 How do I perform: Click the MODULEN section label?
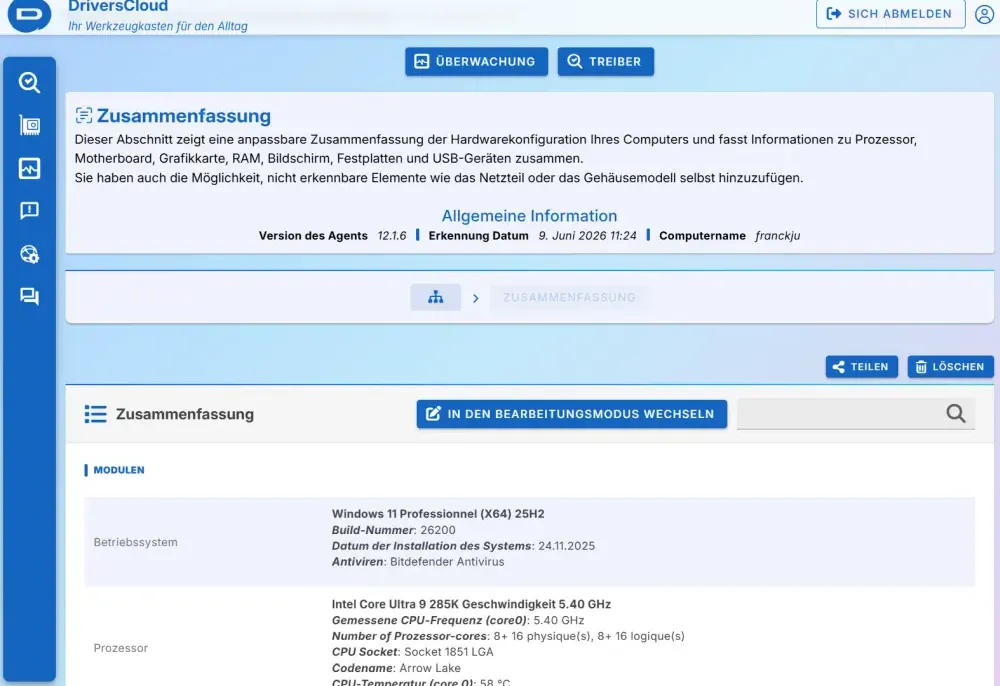click(x=119, y=470)
